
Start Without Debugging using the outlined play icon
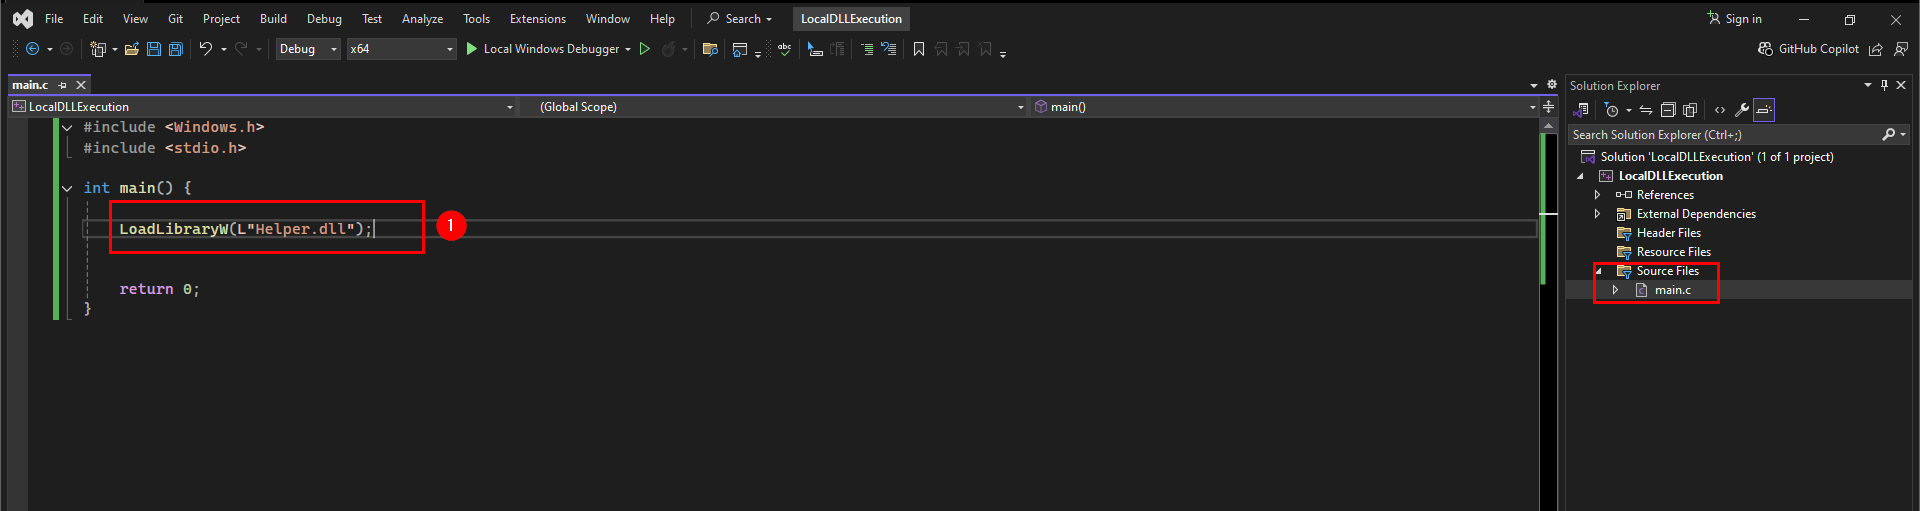[645, 49]
